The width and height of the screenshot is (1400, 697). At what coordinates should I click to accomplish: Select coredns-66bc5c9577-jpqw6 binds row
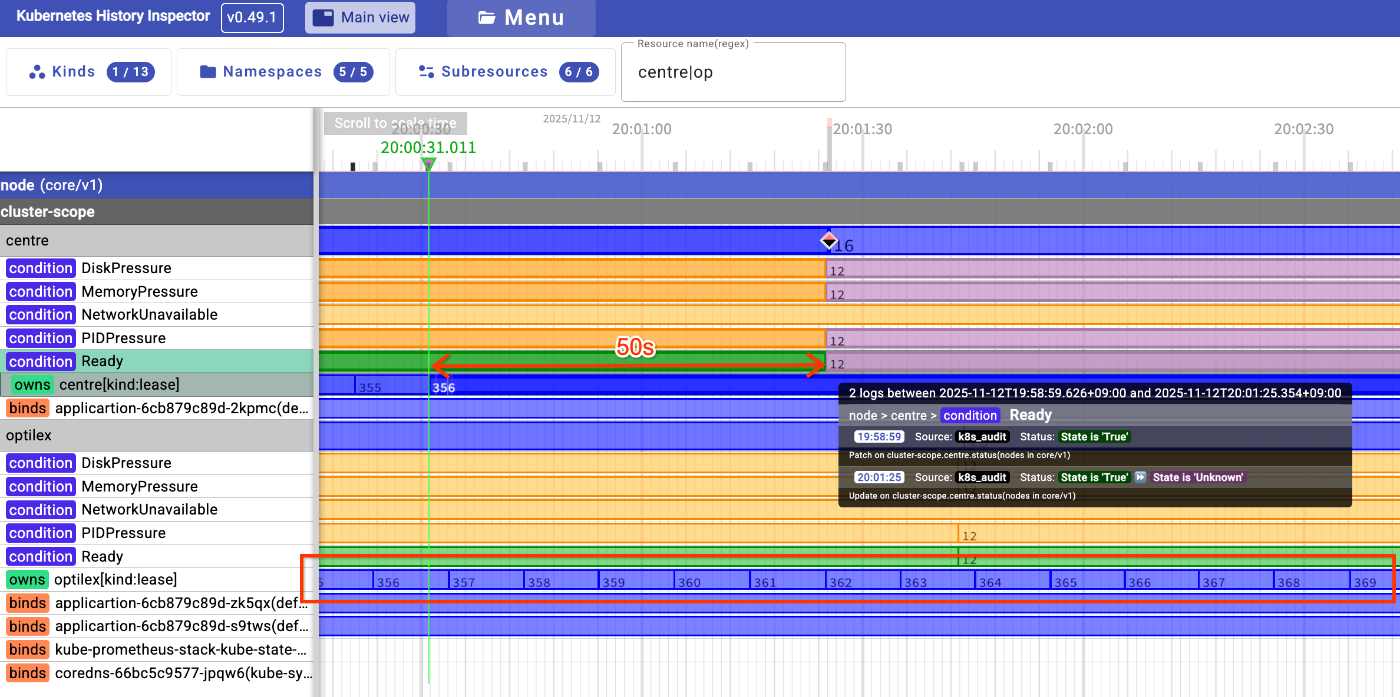[x=158, y=673]
